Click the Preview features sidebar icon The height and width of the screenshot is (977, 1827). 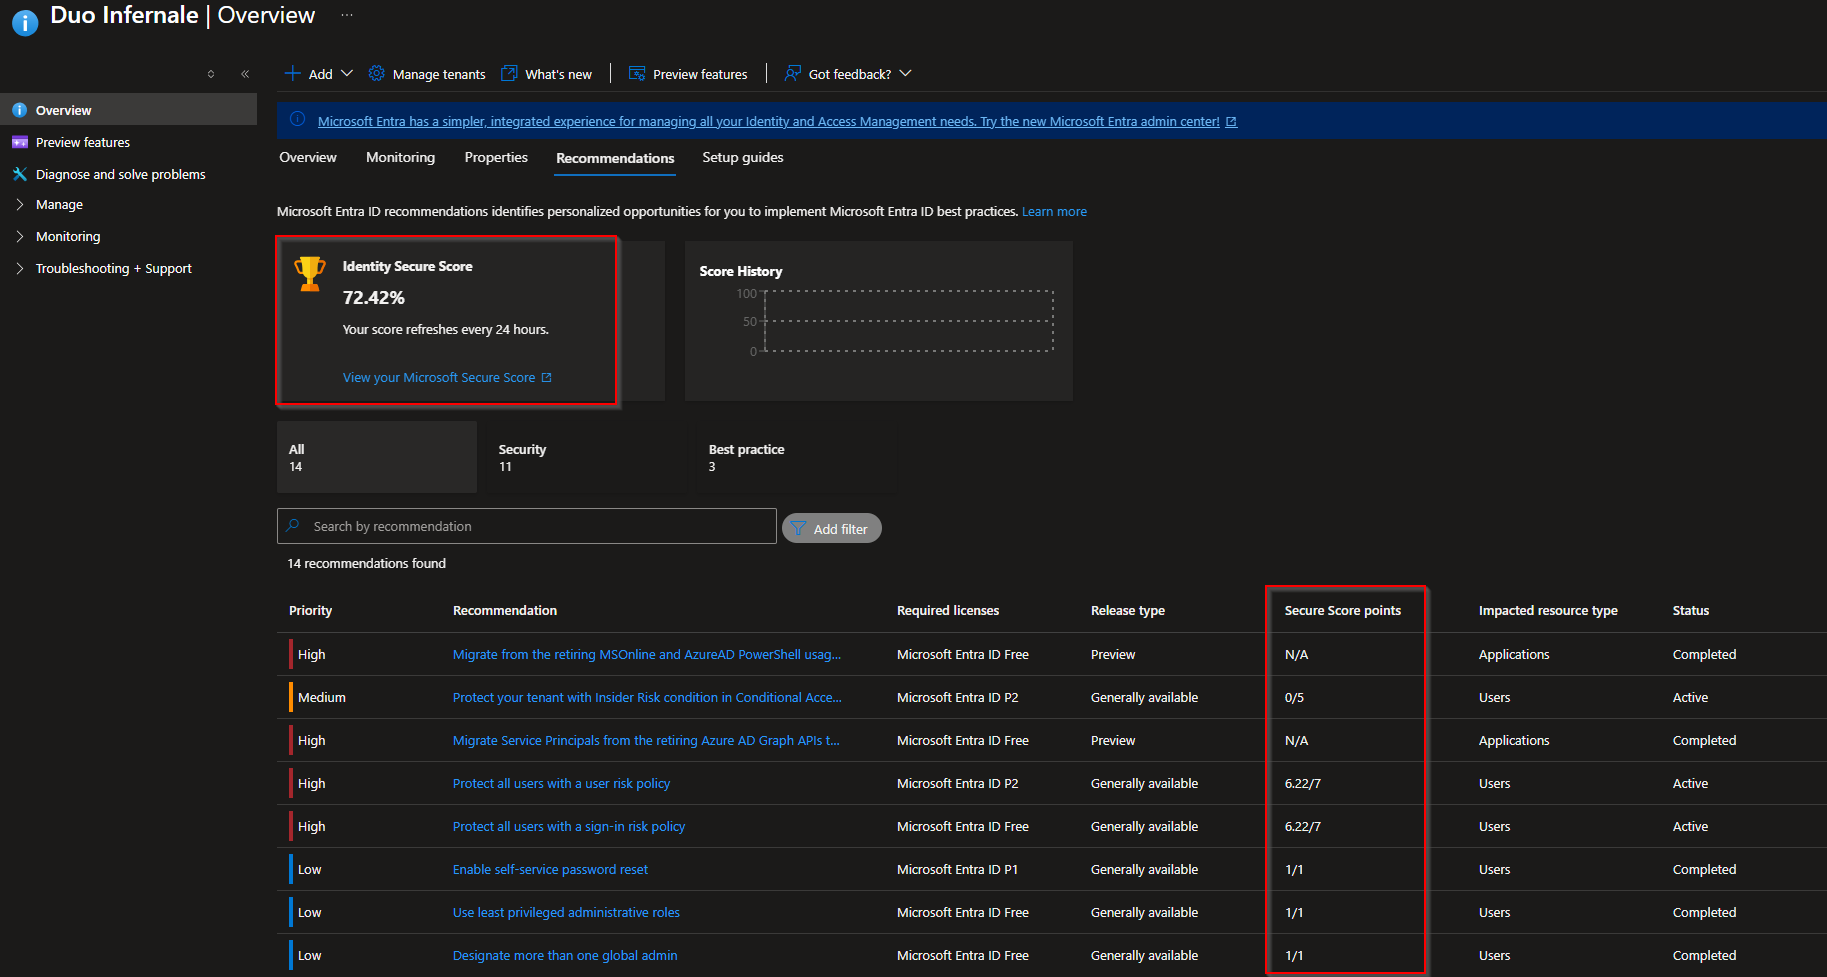click(19, 142)
